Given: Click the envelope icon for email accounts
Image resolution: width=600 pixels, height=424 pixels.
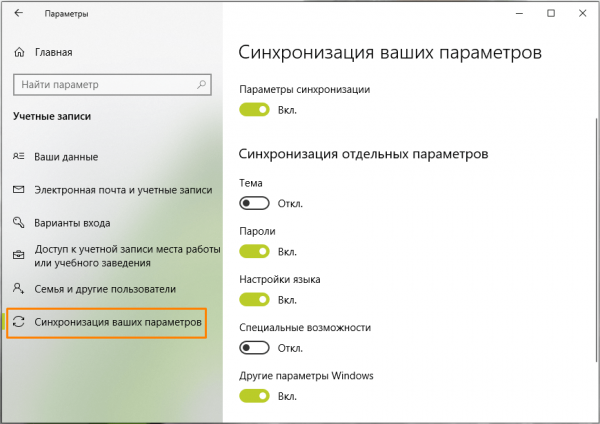Looking at the screenshot, I should pyautogui.click(x=19, y=189).
